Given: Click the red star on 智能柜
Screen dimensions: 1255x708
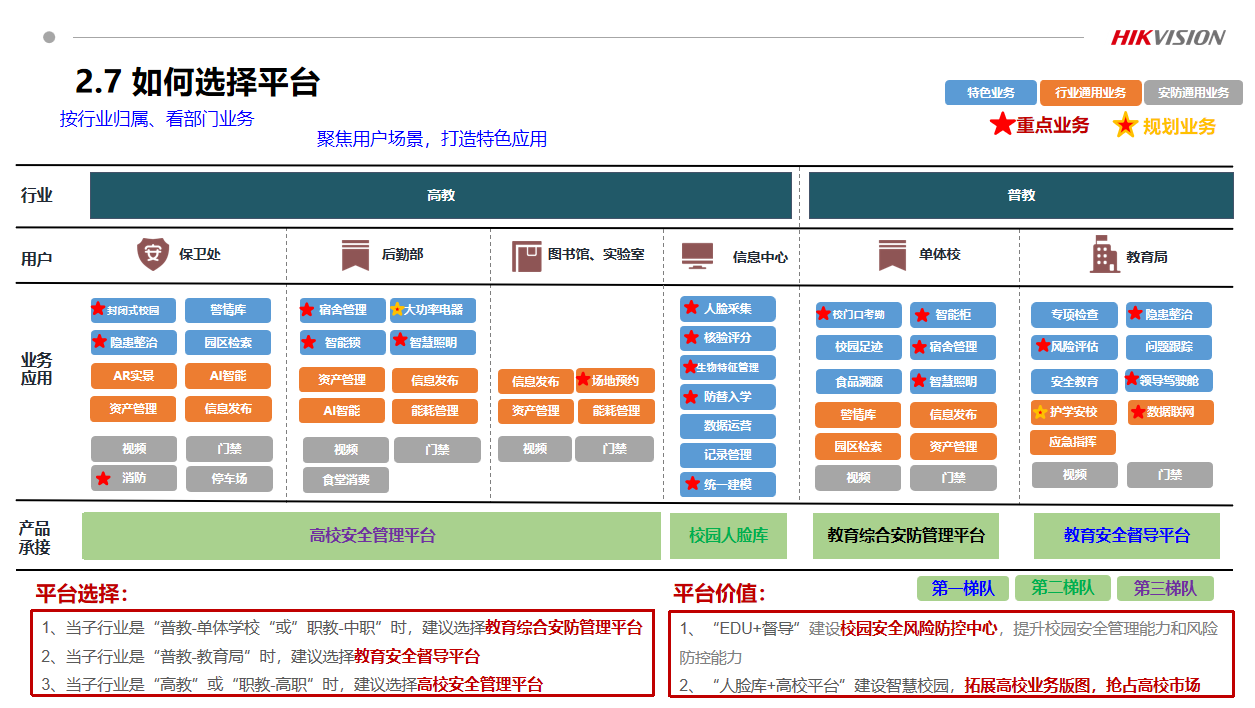Looking at the screenshot, I should 922,315.
